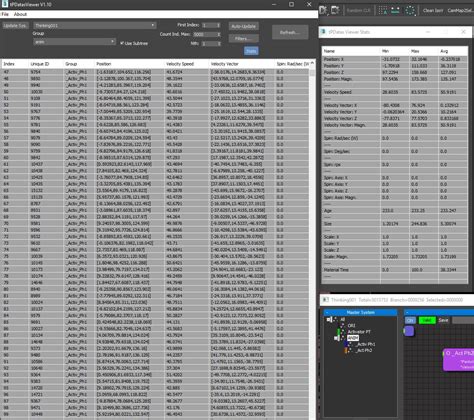Click the Refresh button
This screenshot has height=420, width=474.
coord(290,33)
